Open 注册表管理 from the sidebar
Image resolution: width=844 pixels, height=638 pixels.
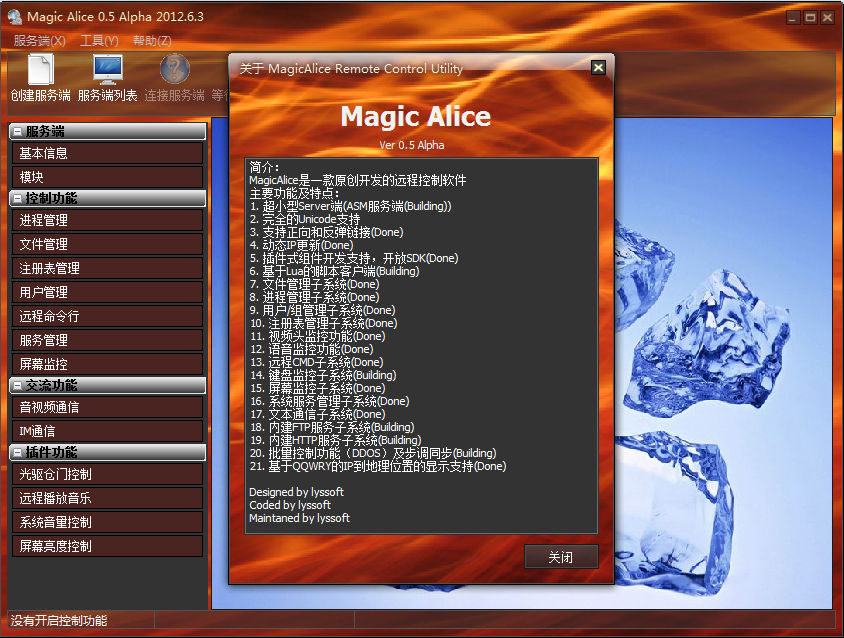pyautogui.click(x=108, y=268)
